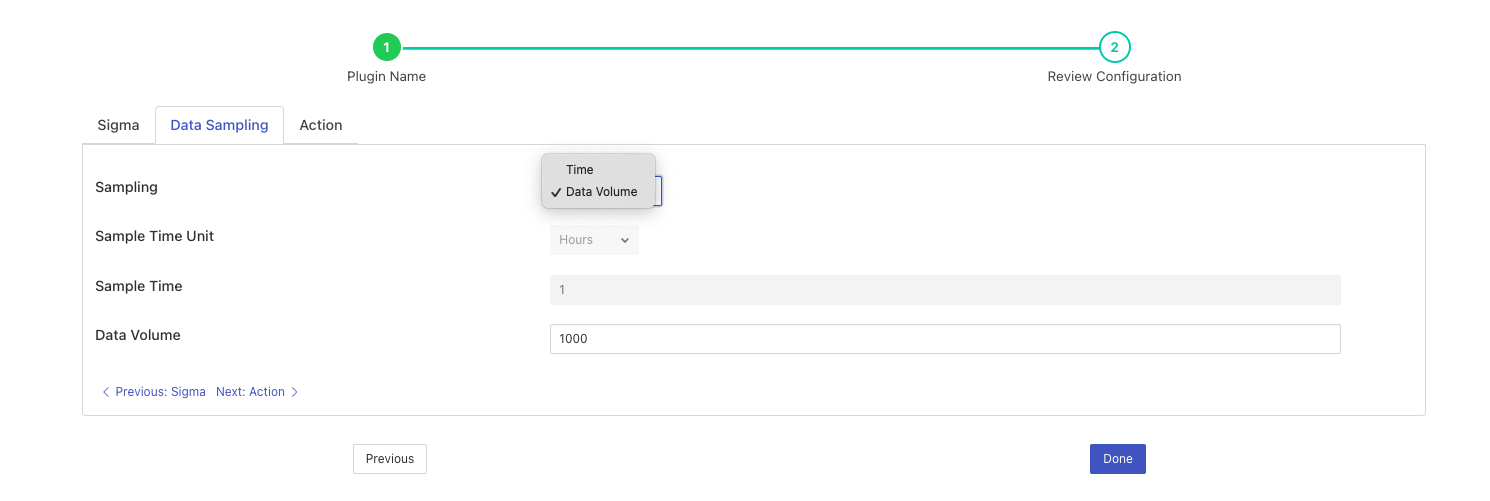Open the Action tab
The height and width of the screenshot is (501, 1490).
click(x=321, y=125)
